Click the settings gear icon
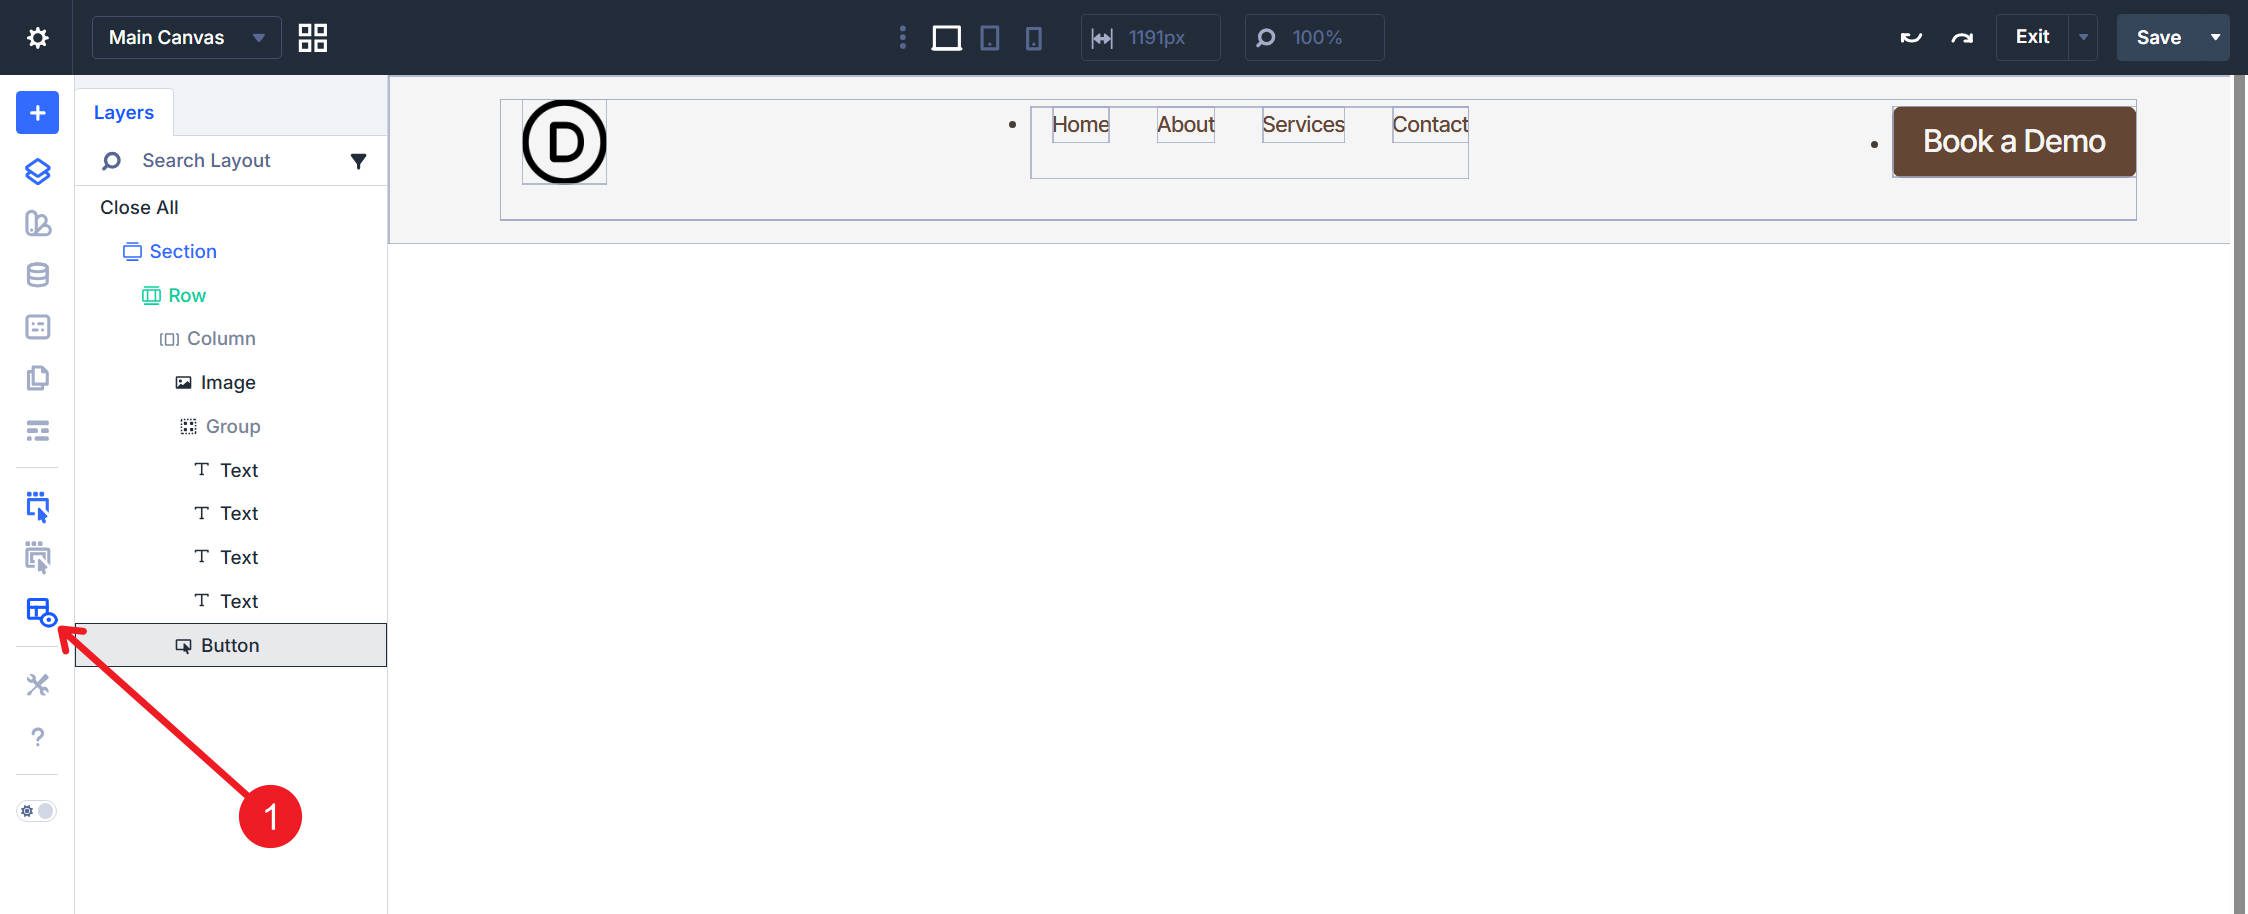 37,38
